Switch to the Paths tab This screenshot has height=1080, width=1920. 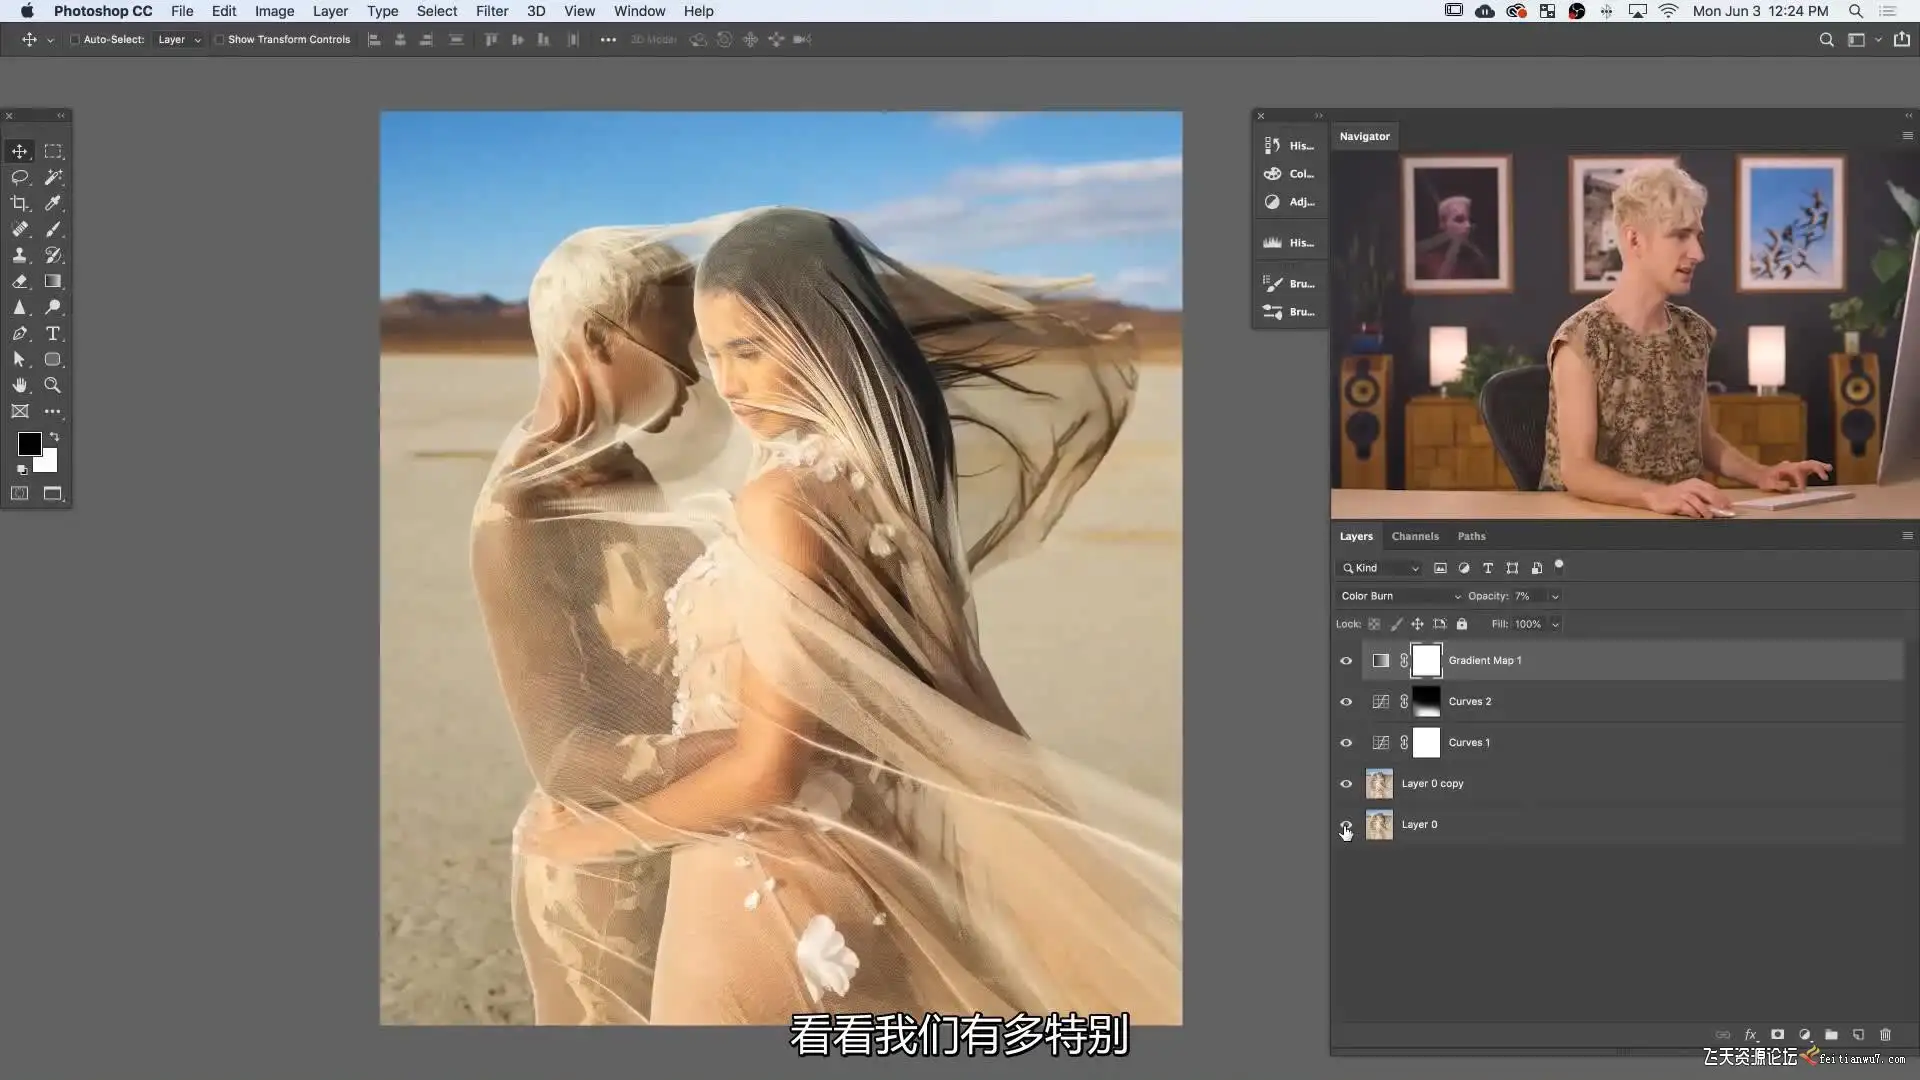[x=1471, y=536]
